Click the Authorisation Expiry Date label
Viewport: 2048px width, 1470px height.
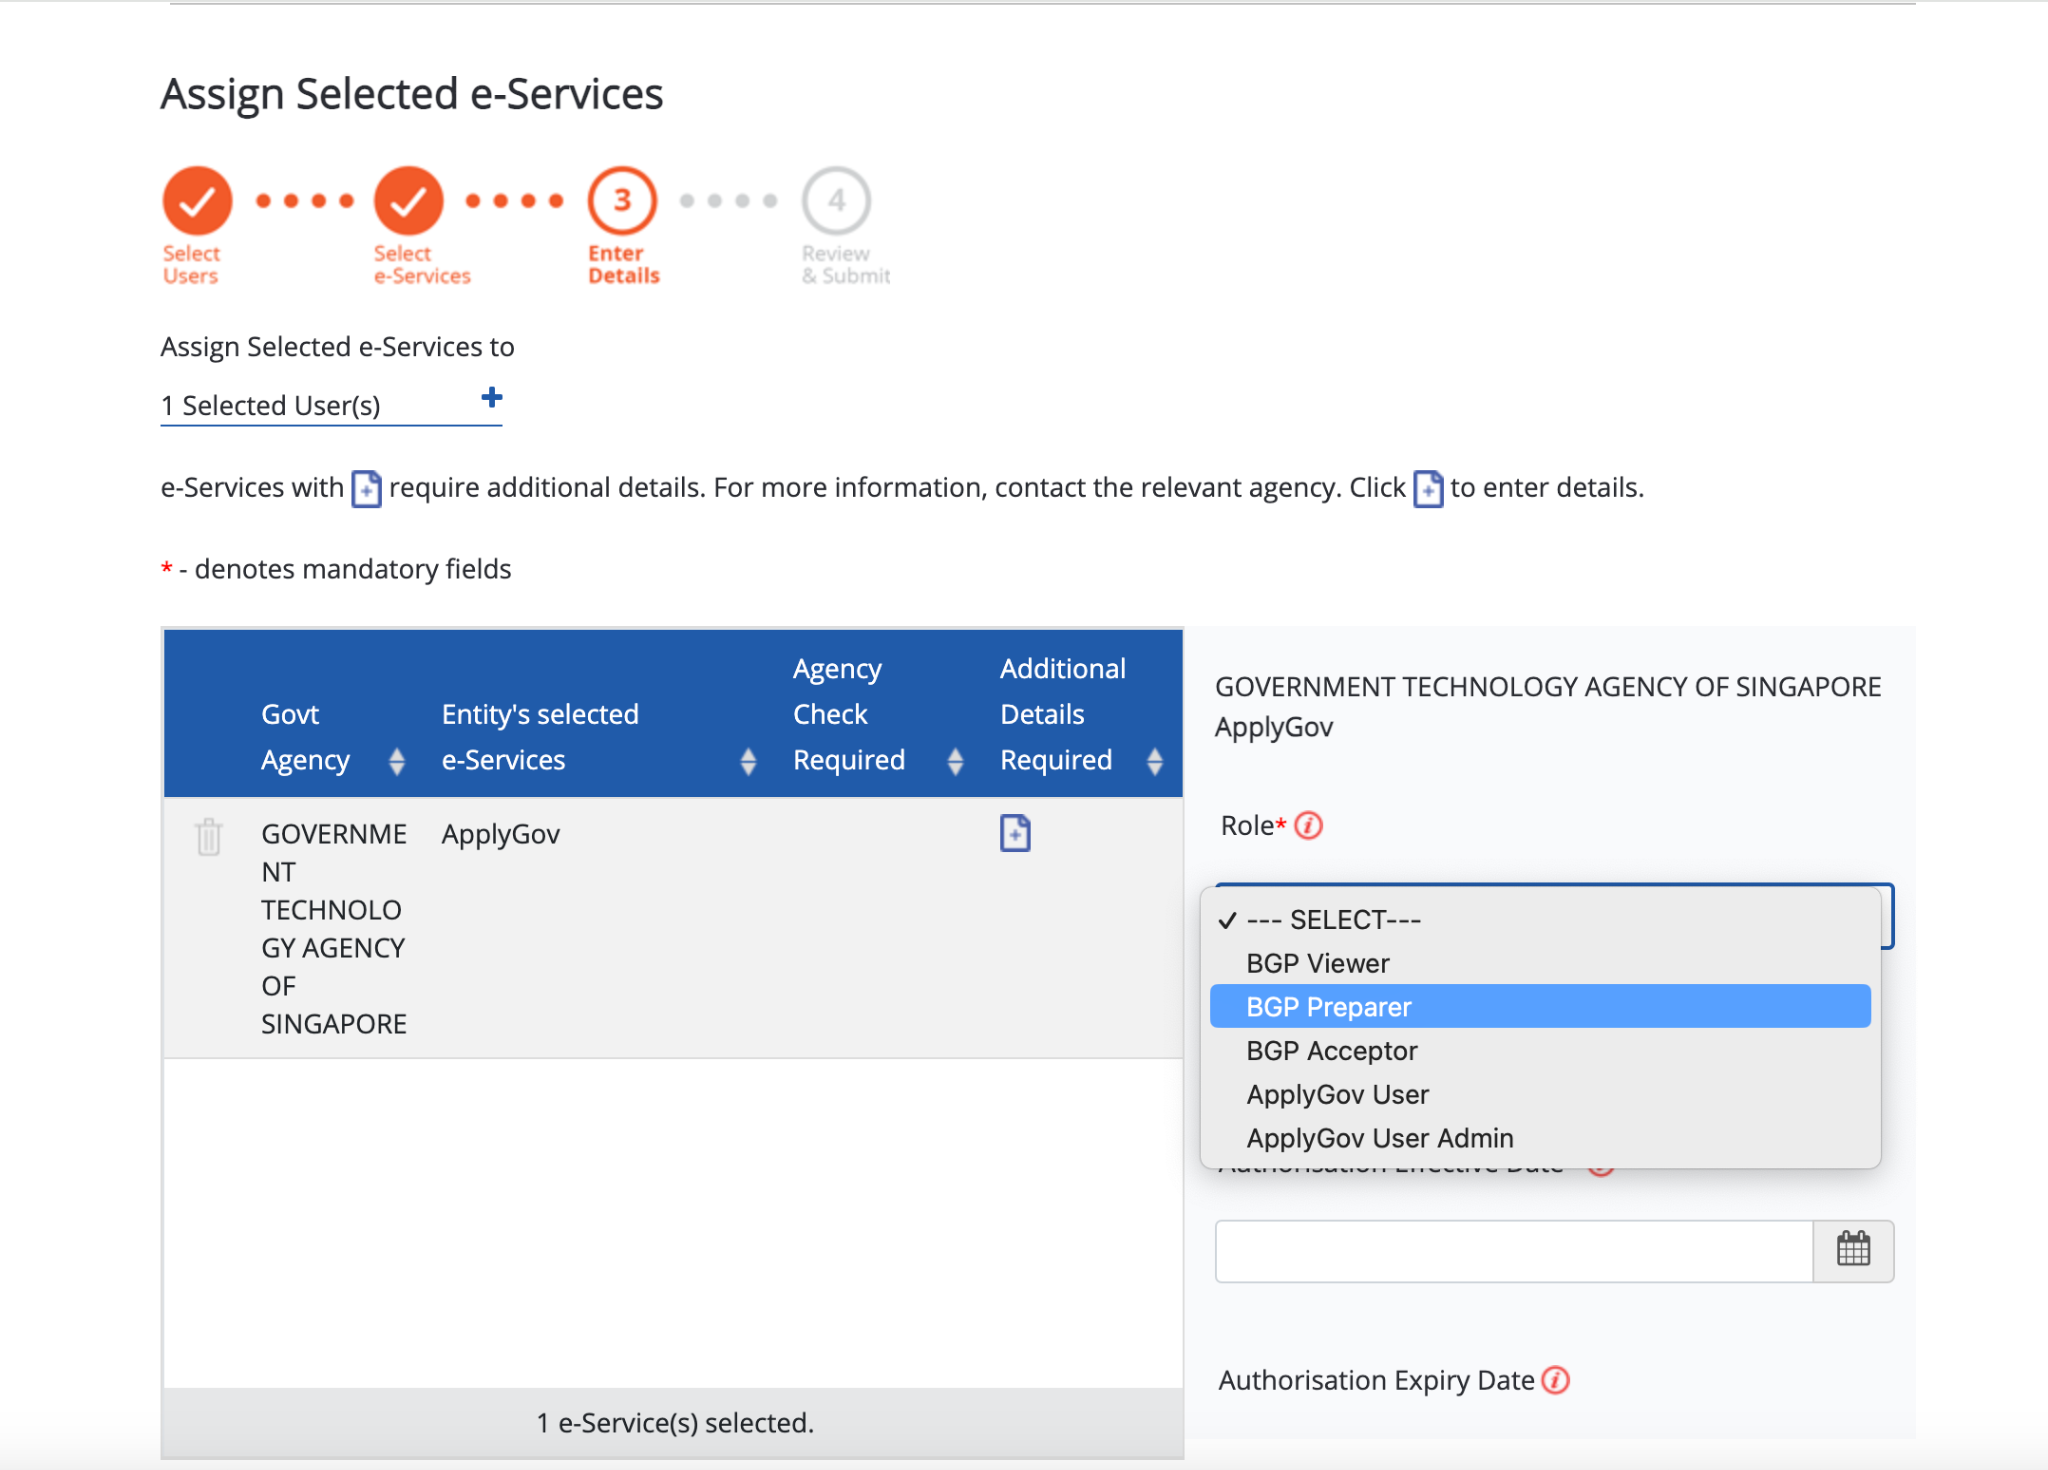click(1376, 1380)
